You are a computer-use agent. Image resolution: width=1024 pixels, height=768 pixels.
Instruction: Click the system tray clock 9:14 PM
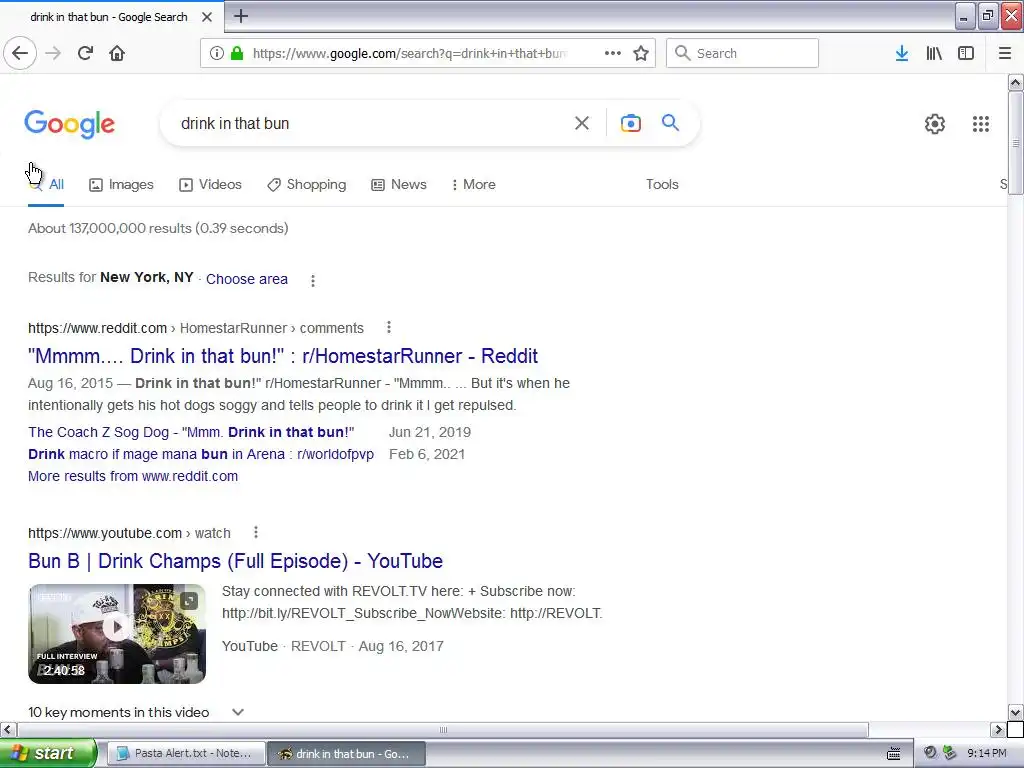(x=986, y=753)
